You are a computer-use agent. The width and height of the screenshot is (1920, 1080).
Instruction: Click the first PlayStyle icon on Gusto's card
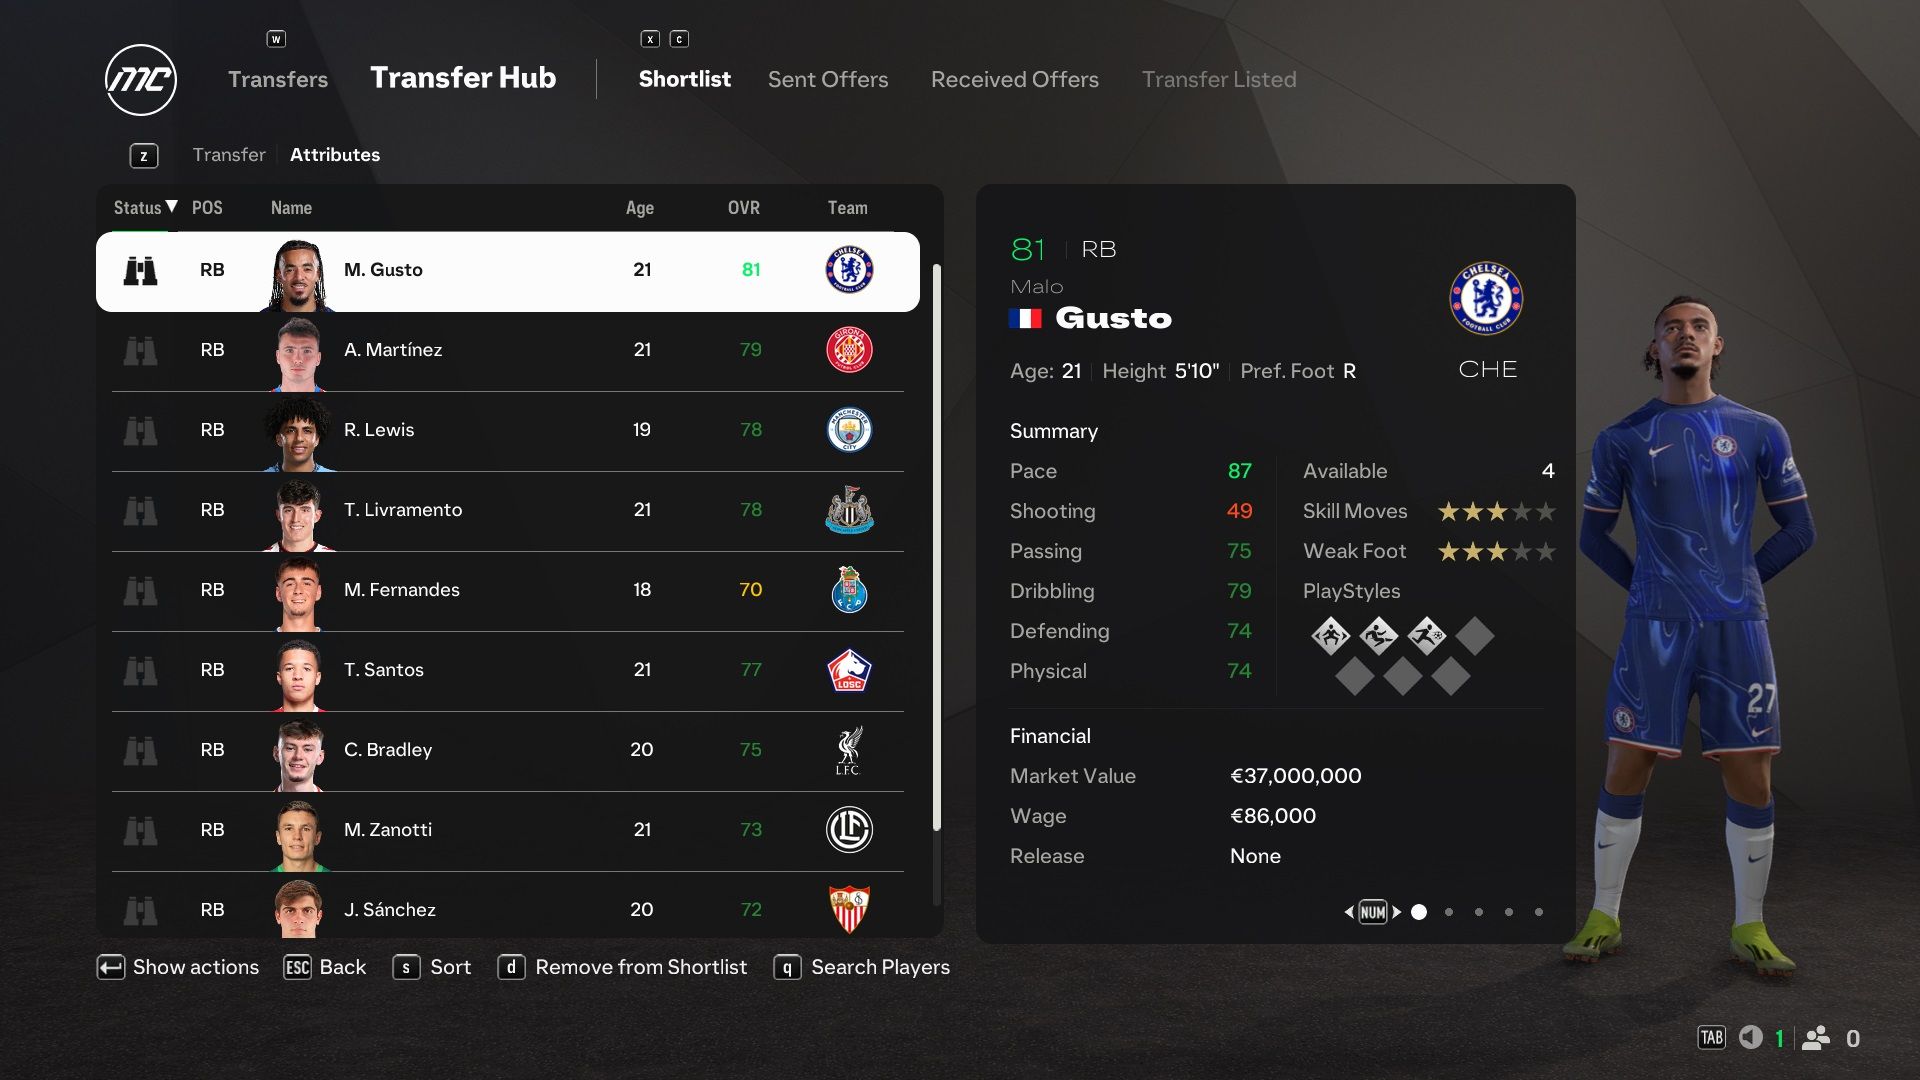click(x=1329, y=636)
